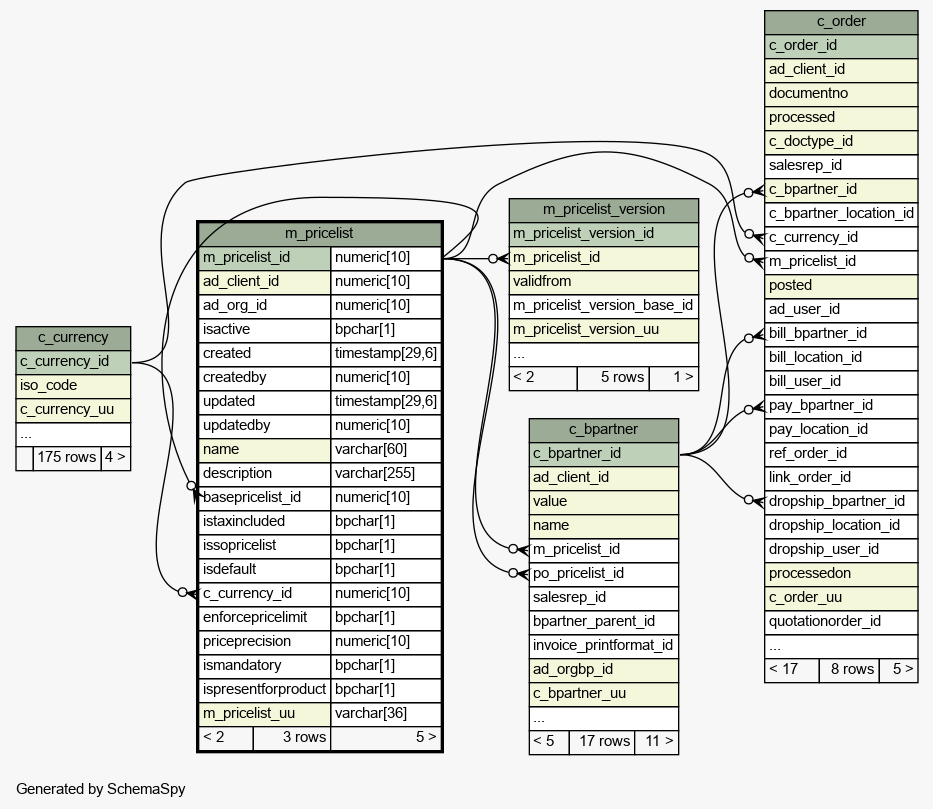
Task: Expand the ellipsis row in c_order table
Action: coord(841,646)
